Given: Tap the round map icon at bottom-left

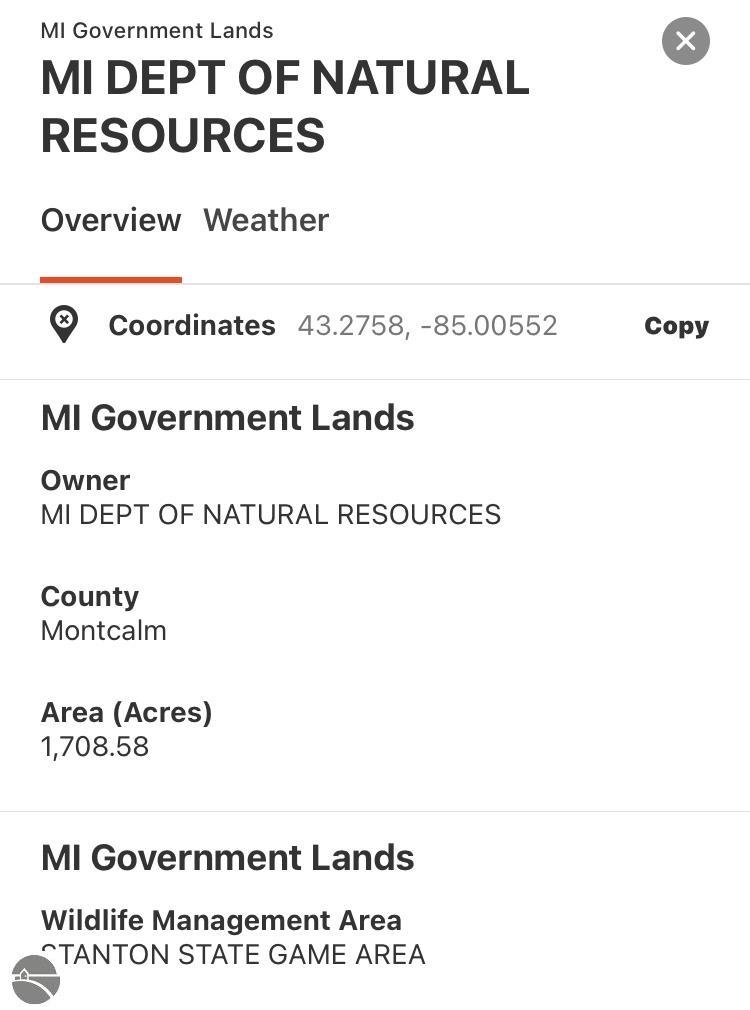Looking at the screenshot, I should click(36, 978).
